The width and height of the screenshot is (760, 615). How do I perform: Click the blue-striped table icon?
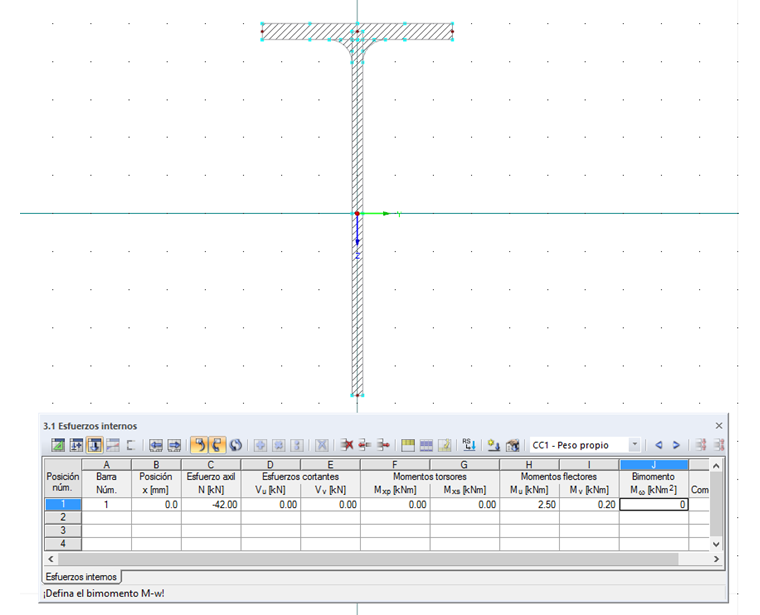[x=426, y=445]
